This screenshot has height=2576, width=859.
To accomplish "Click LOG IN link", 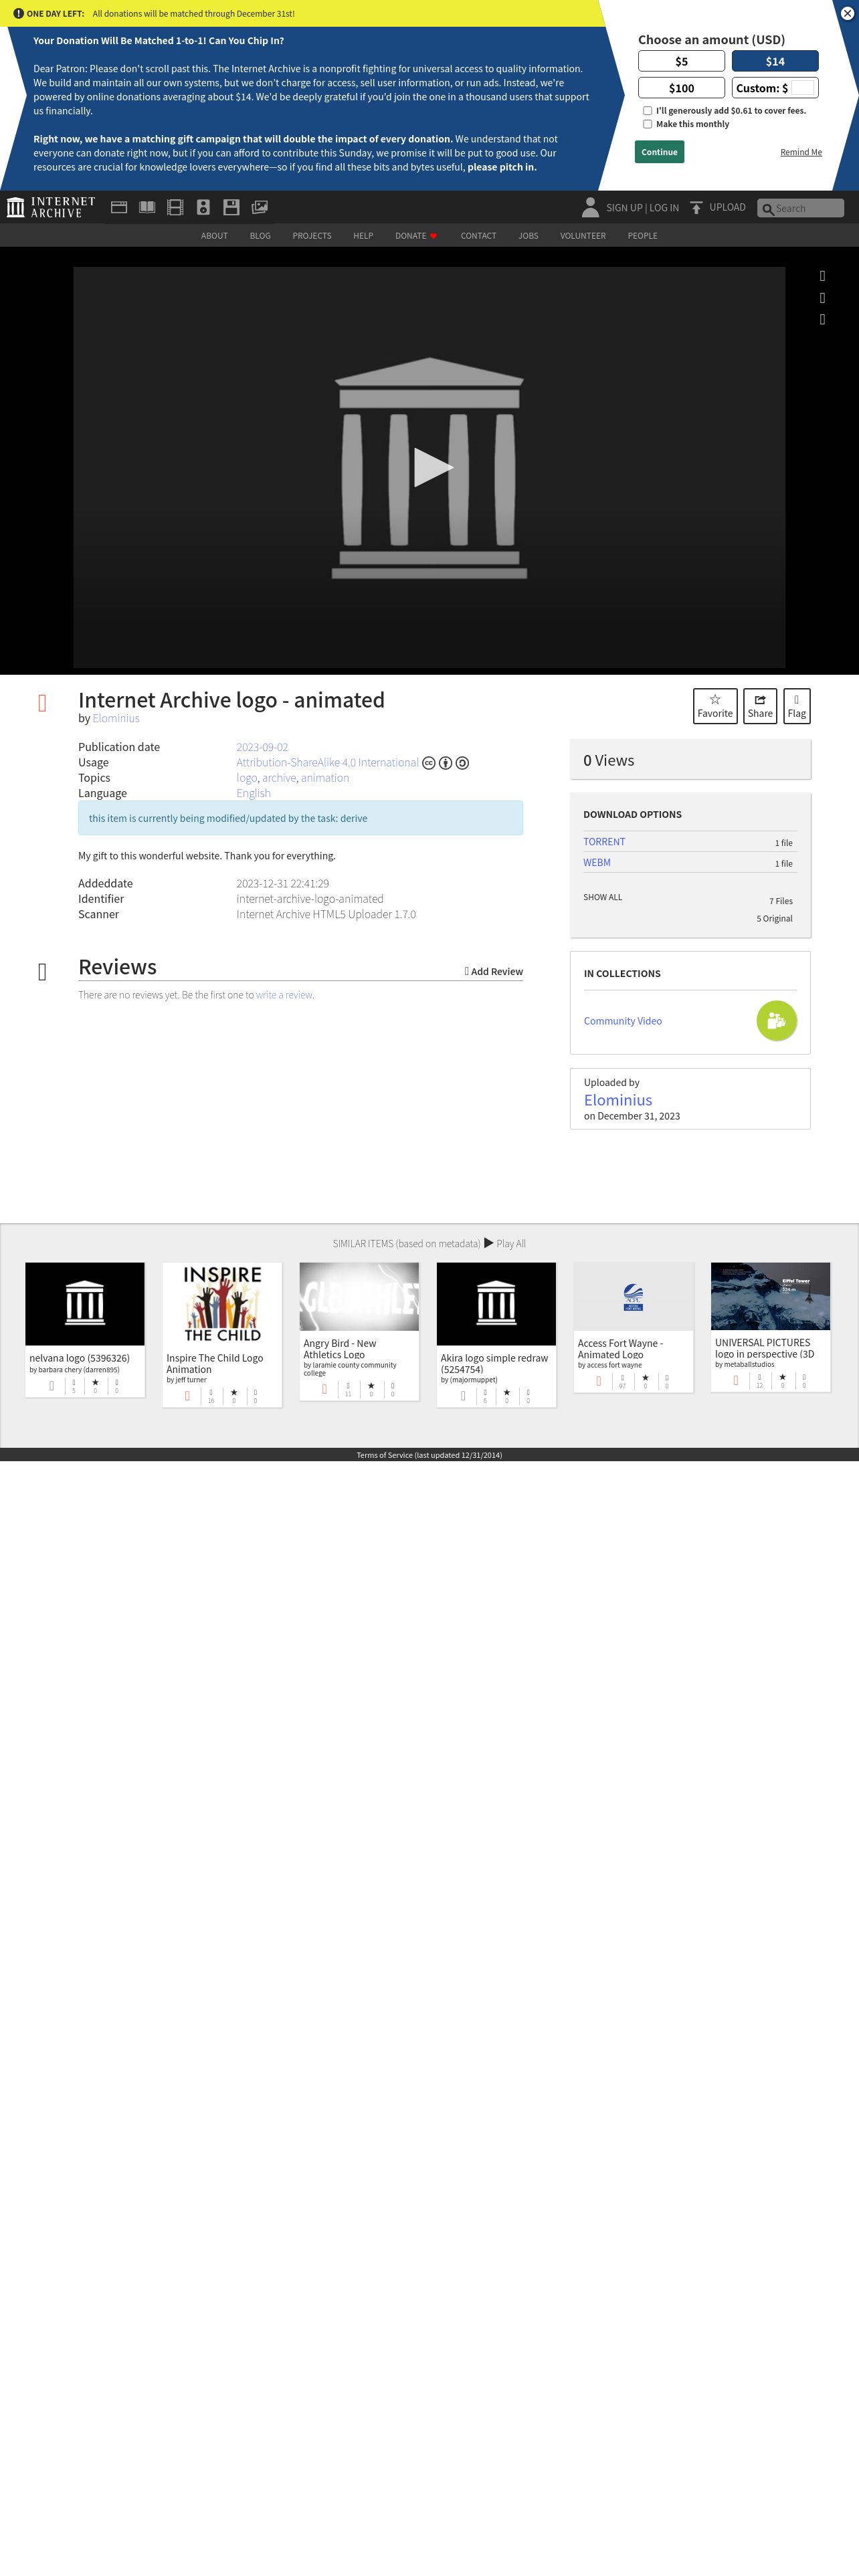I will point(664,208).
